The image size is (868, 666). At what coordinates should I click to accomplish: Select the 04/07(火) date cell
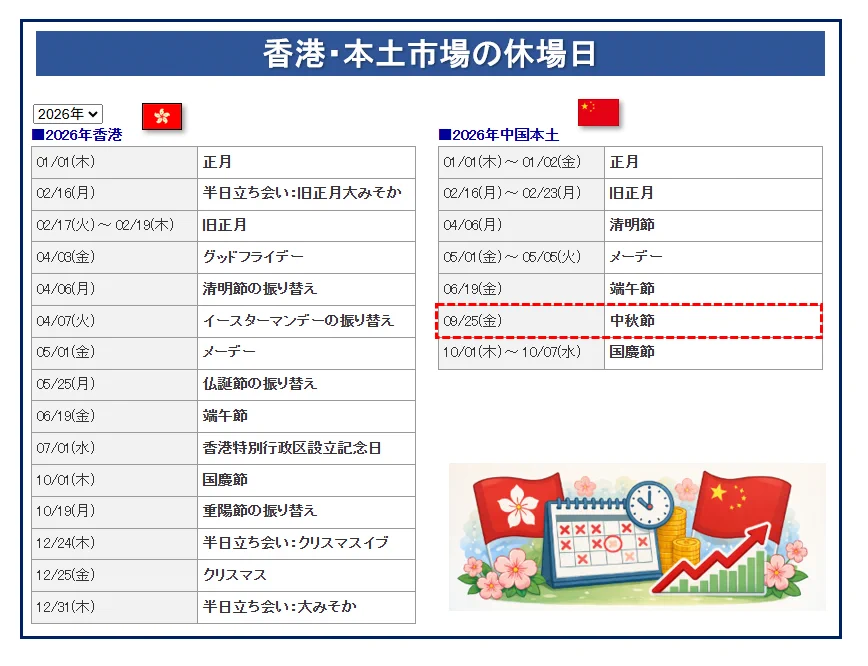coord(115,321)
